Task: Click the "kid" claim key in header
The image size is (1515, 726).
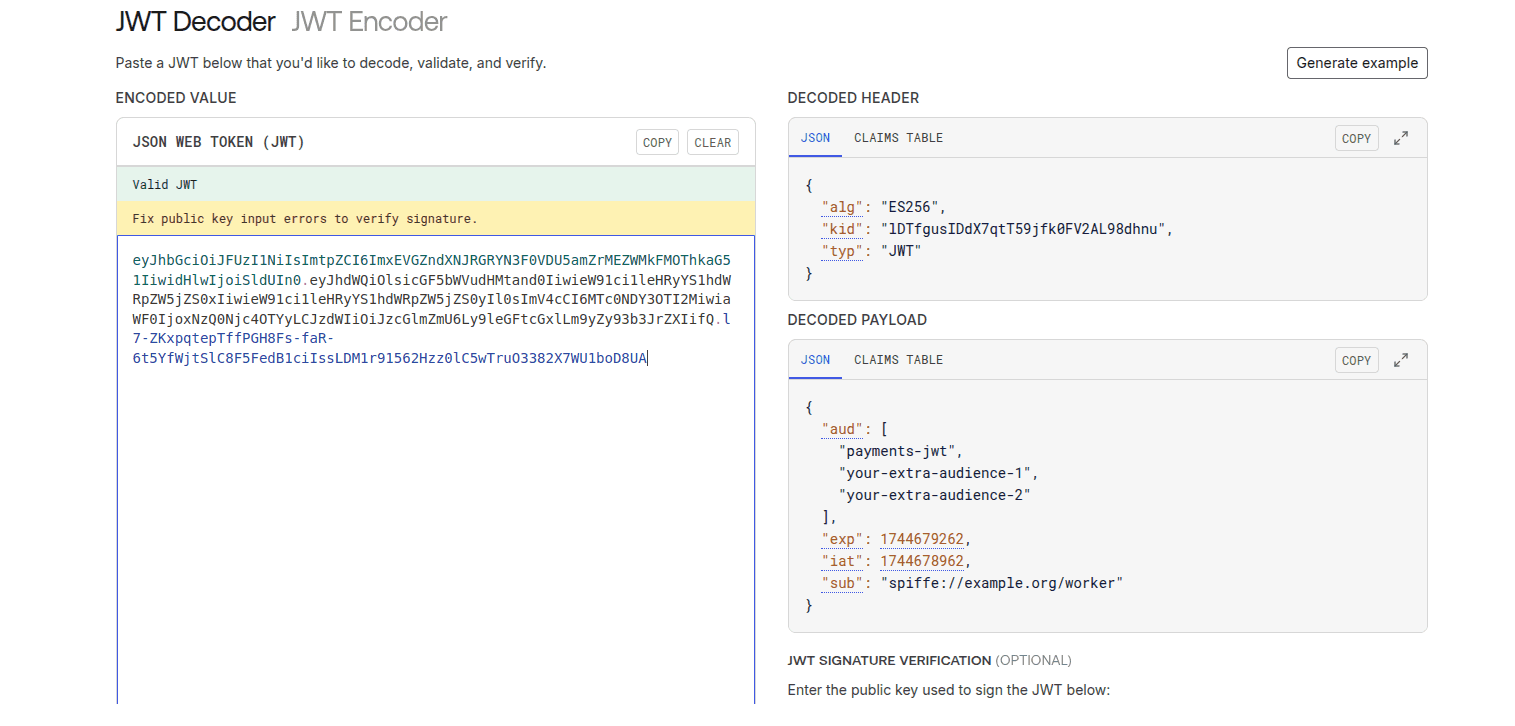Action: 841,229
